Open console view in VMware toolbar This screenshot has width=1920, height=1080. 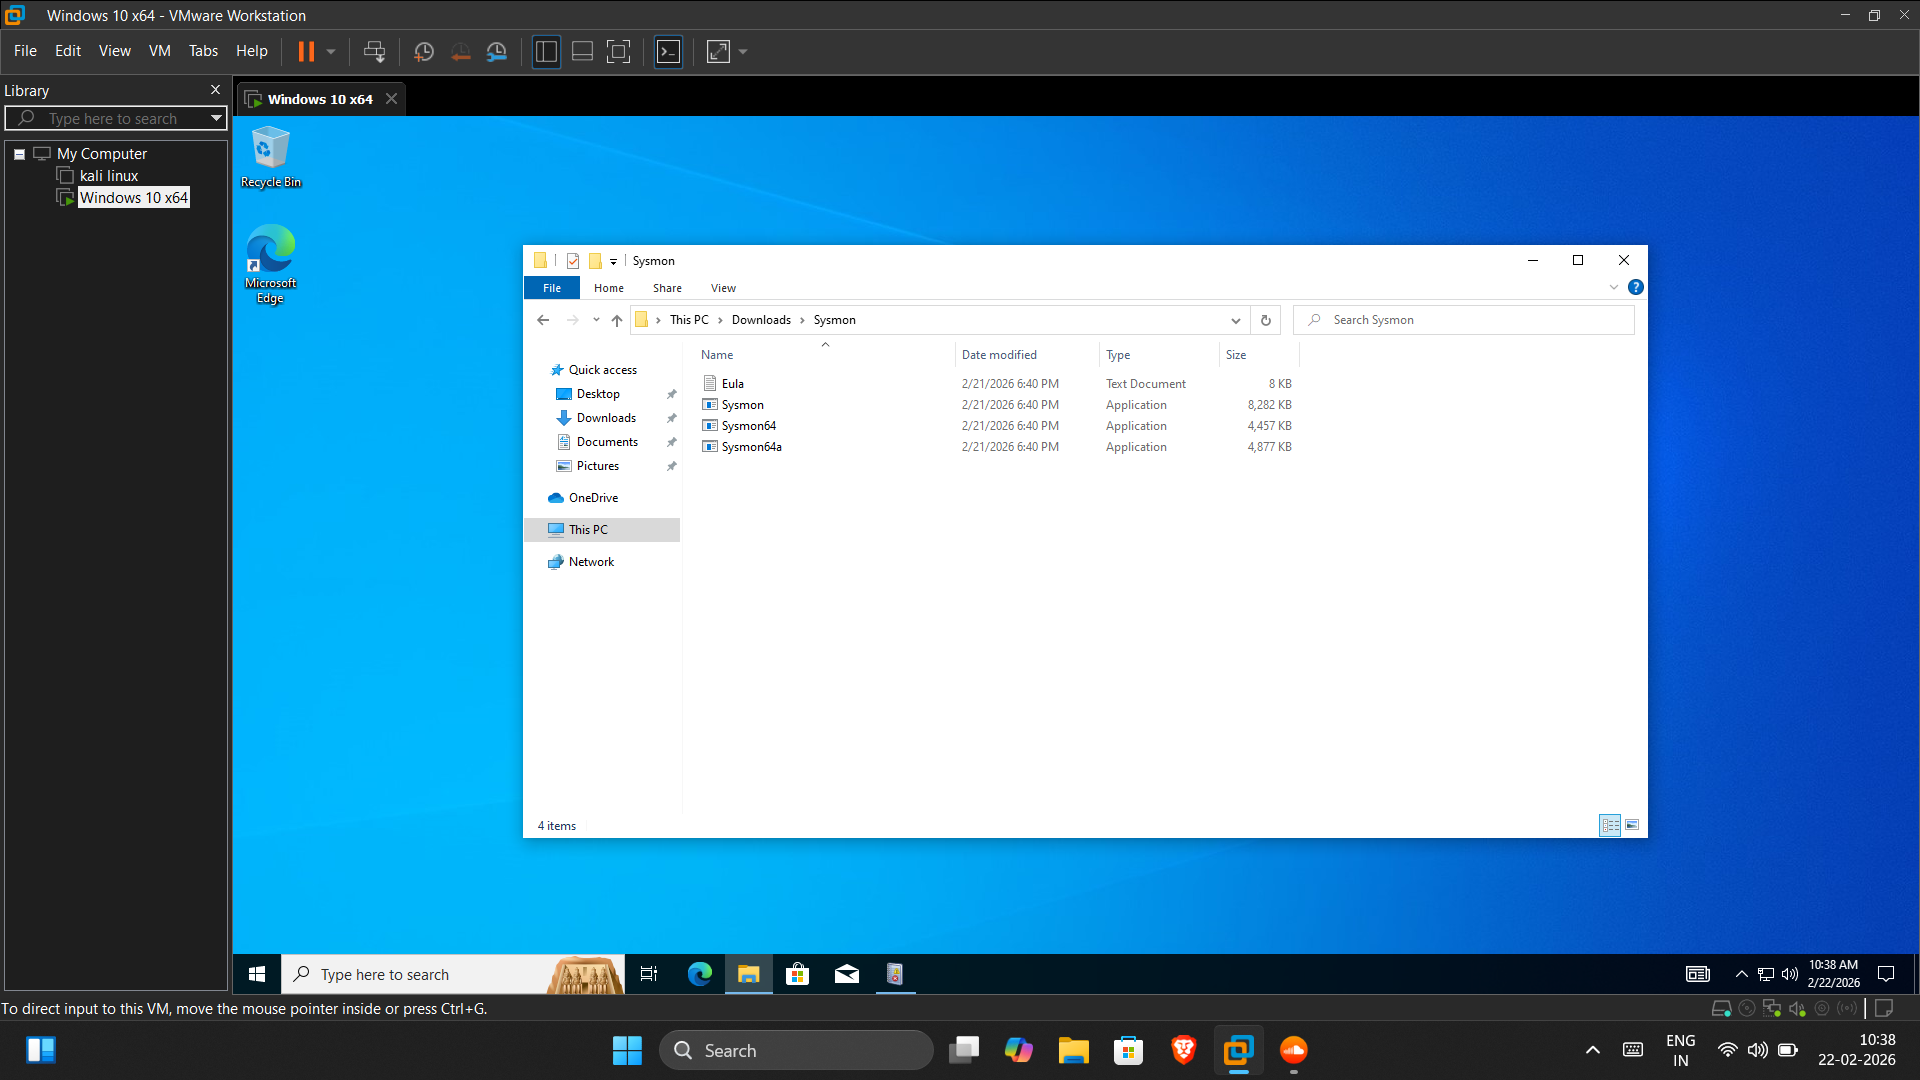(668, 51)
